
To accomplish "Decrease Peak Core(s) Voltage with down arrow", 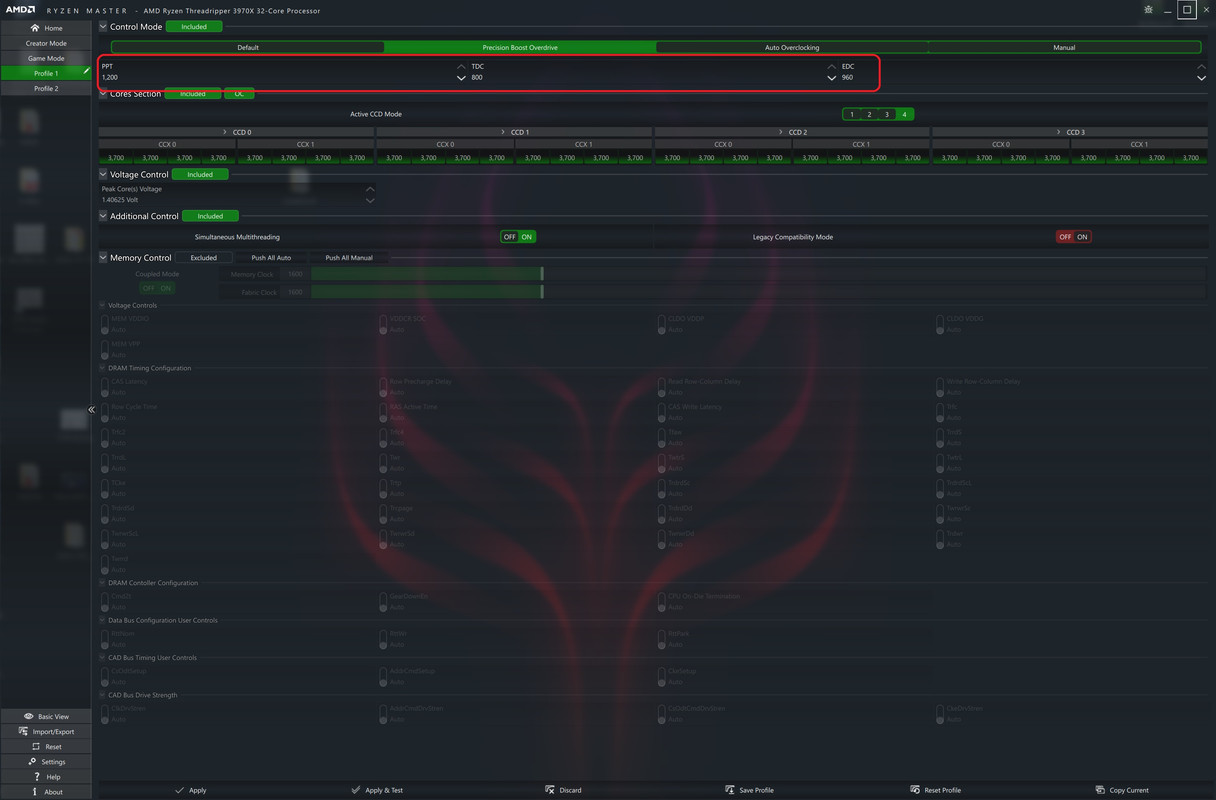I will tap(370, 200).
